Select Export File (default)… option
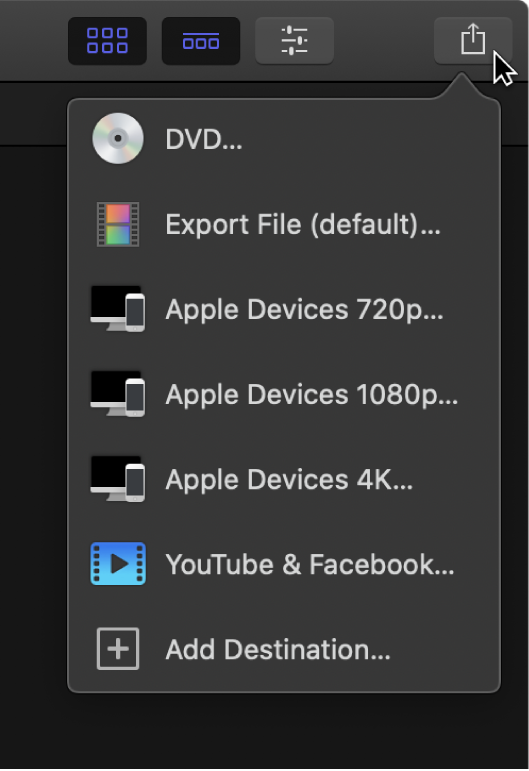Viewport: 529px width, 771px height. [x=284, y=224]
